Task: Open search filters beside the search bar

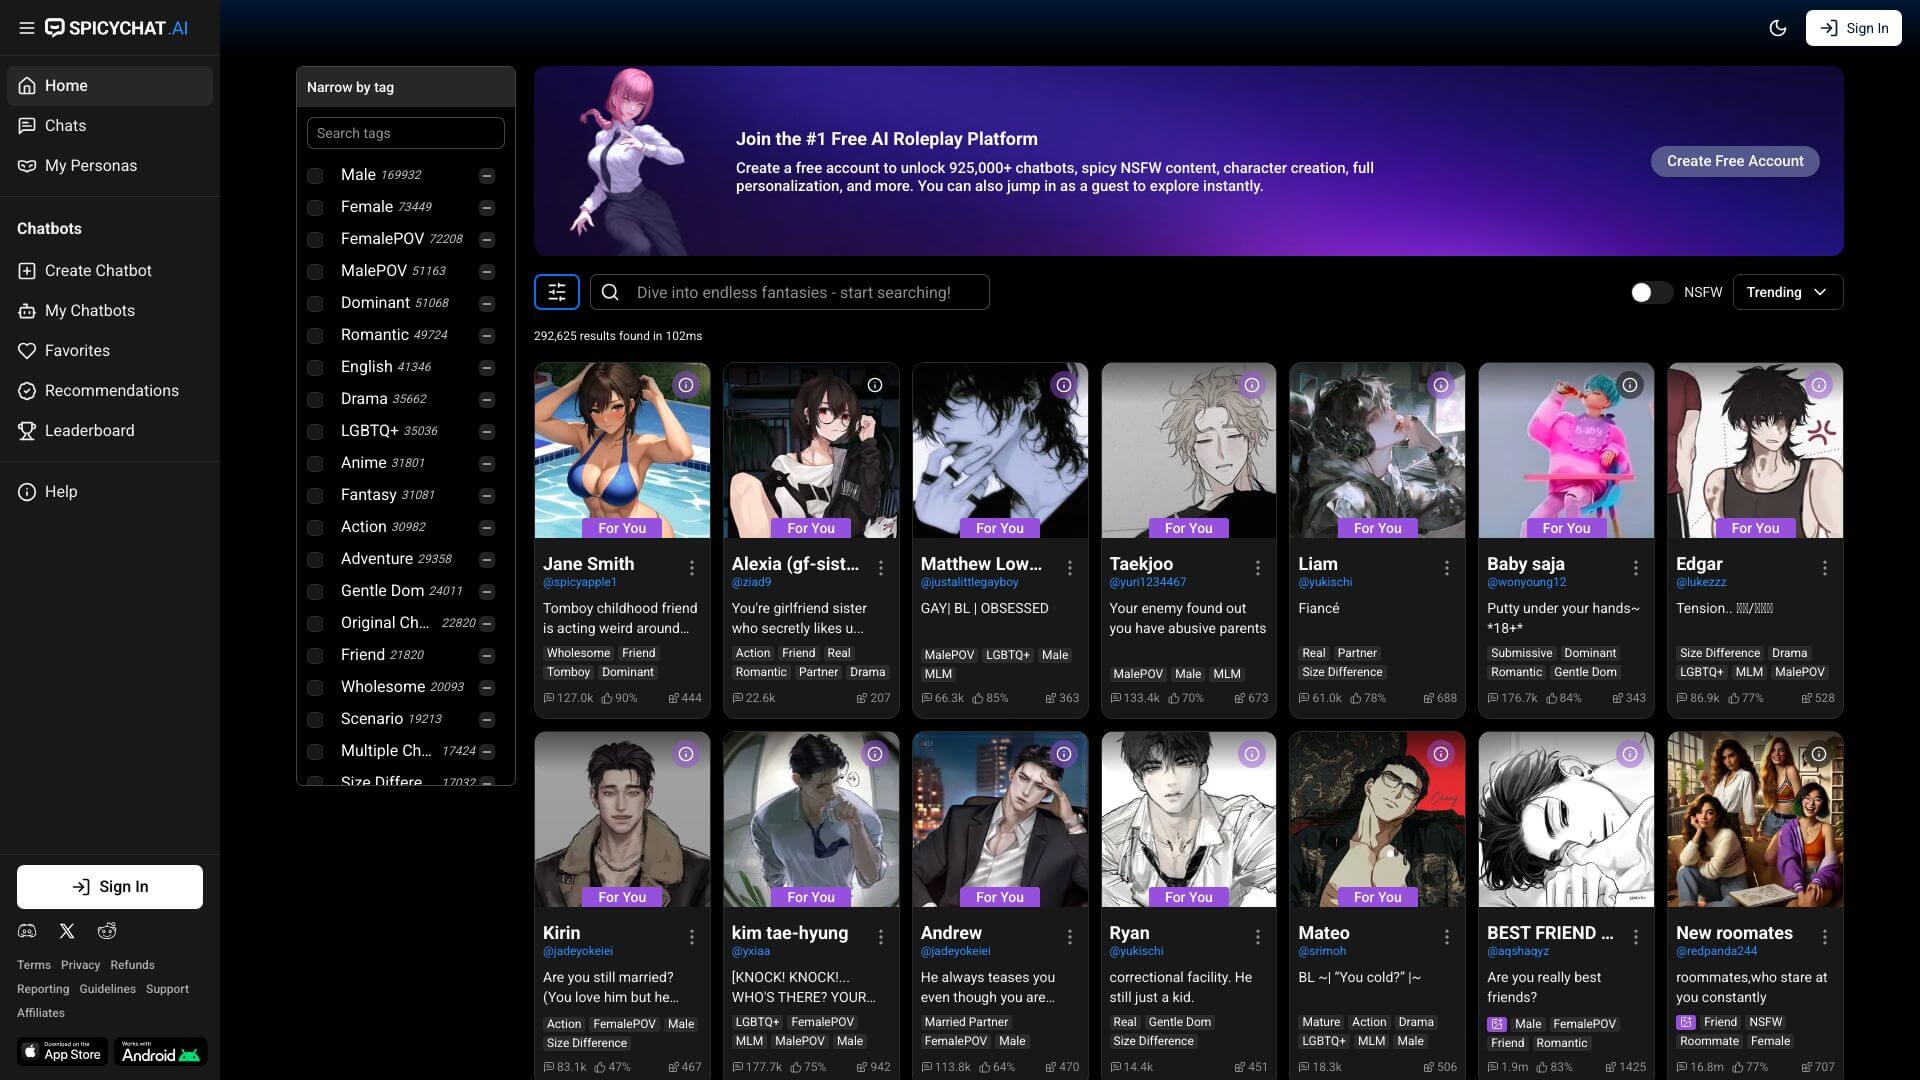Action: pos(557,292)
